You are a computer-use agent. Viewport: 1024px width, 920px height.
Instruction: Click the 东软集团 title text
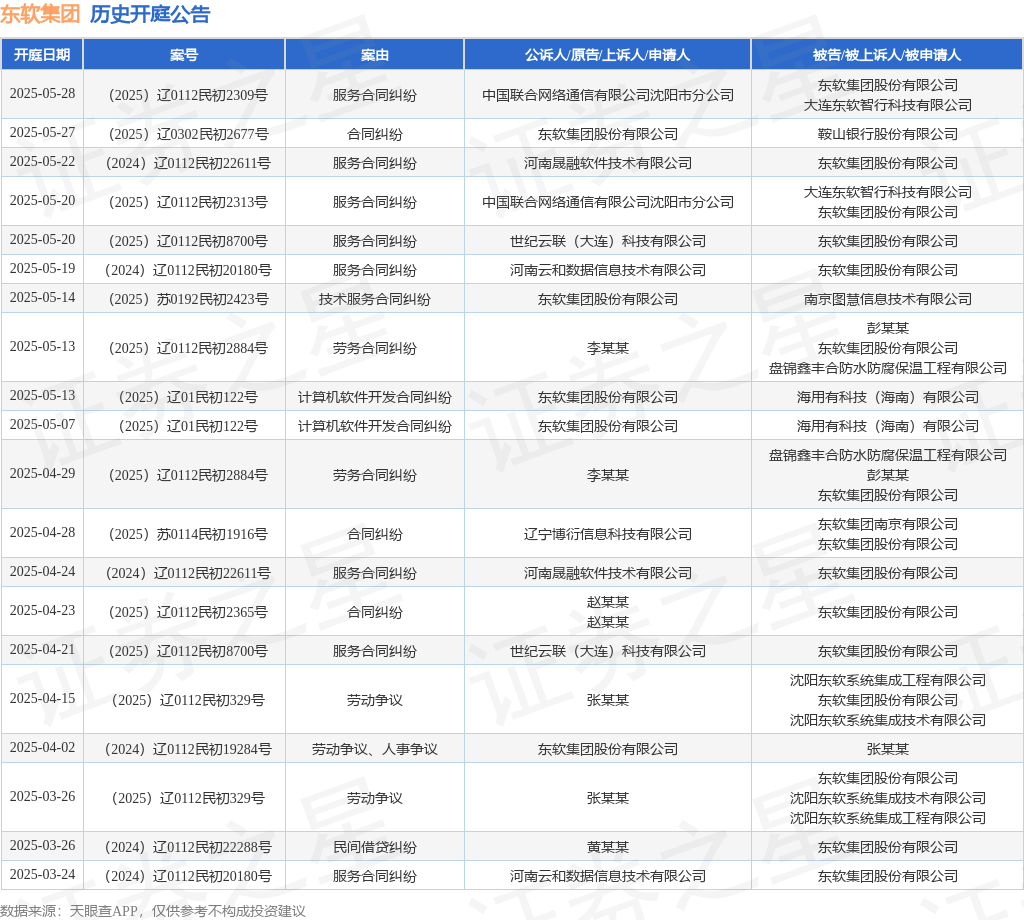[x=40, y=14]
